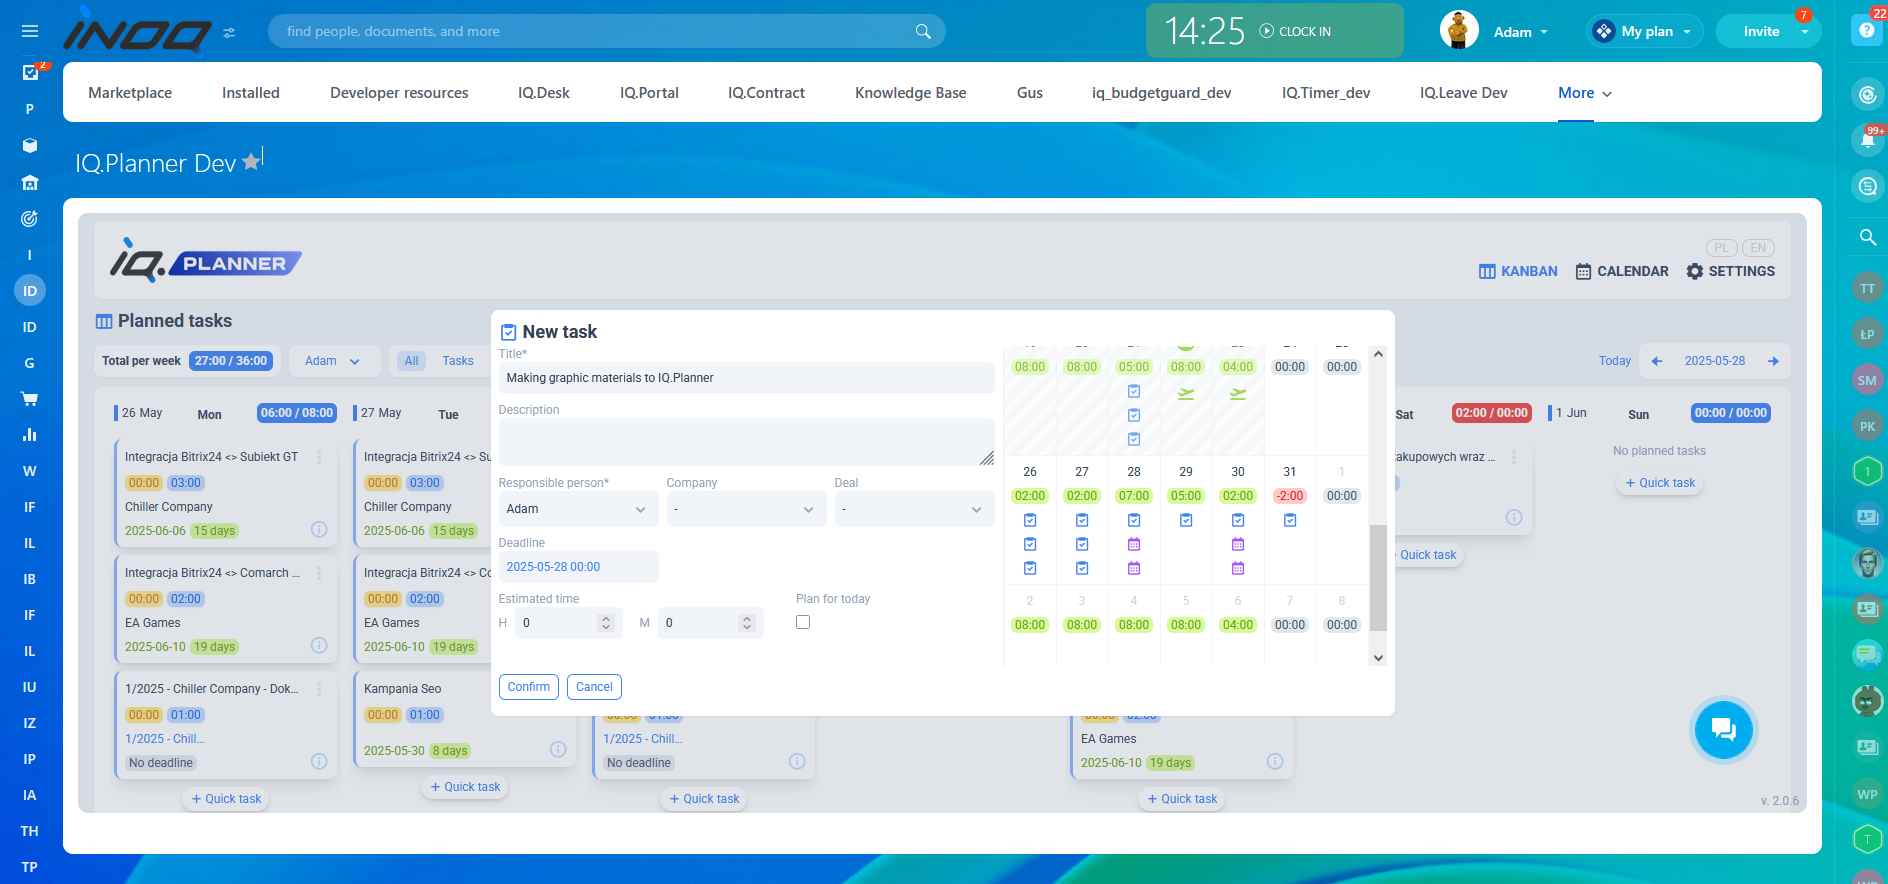Adjust the minutes stepper in Estimated time
Viewport: 1888px width, 884px height.
pos(747,623)
